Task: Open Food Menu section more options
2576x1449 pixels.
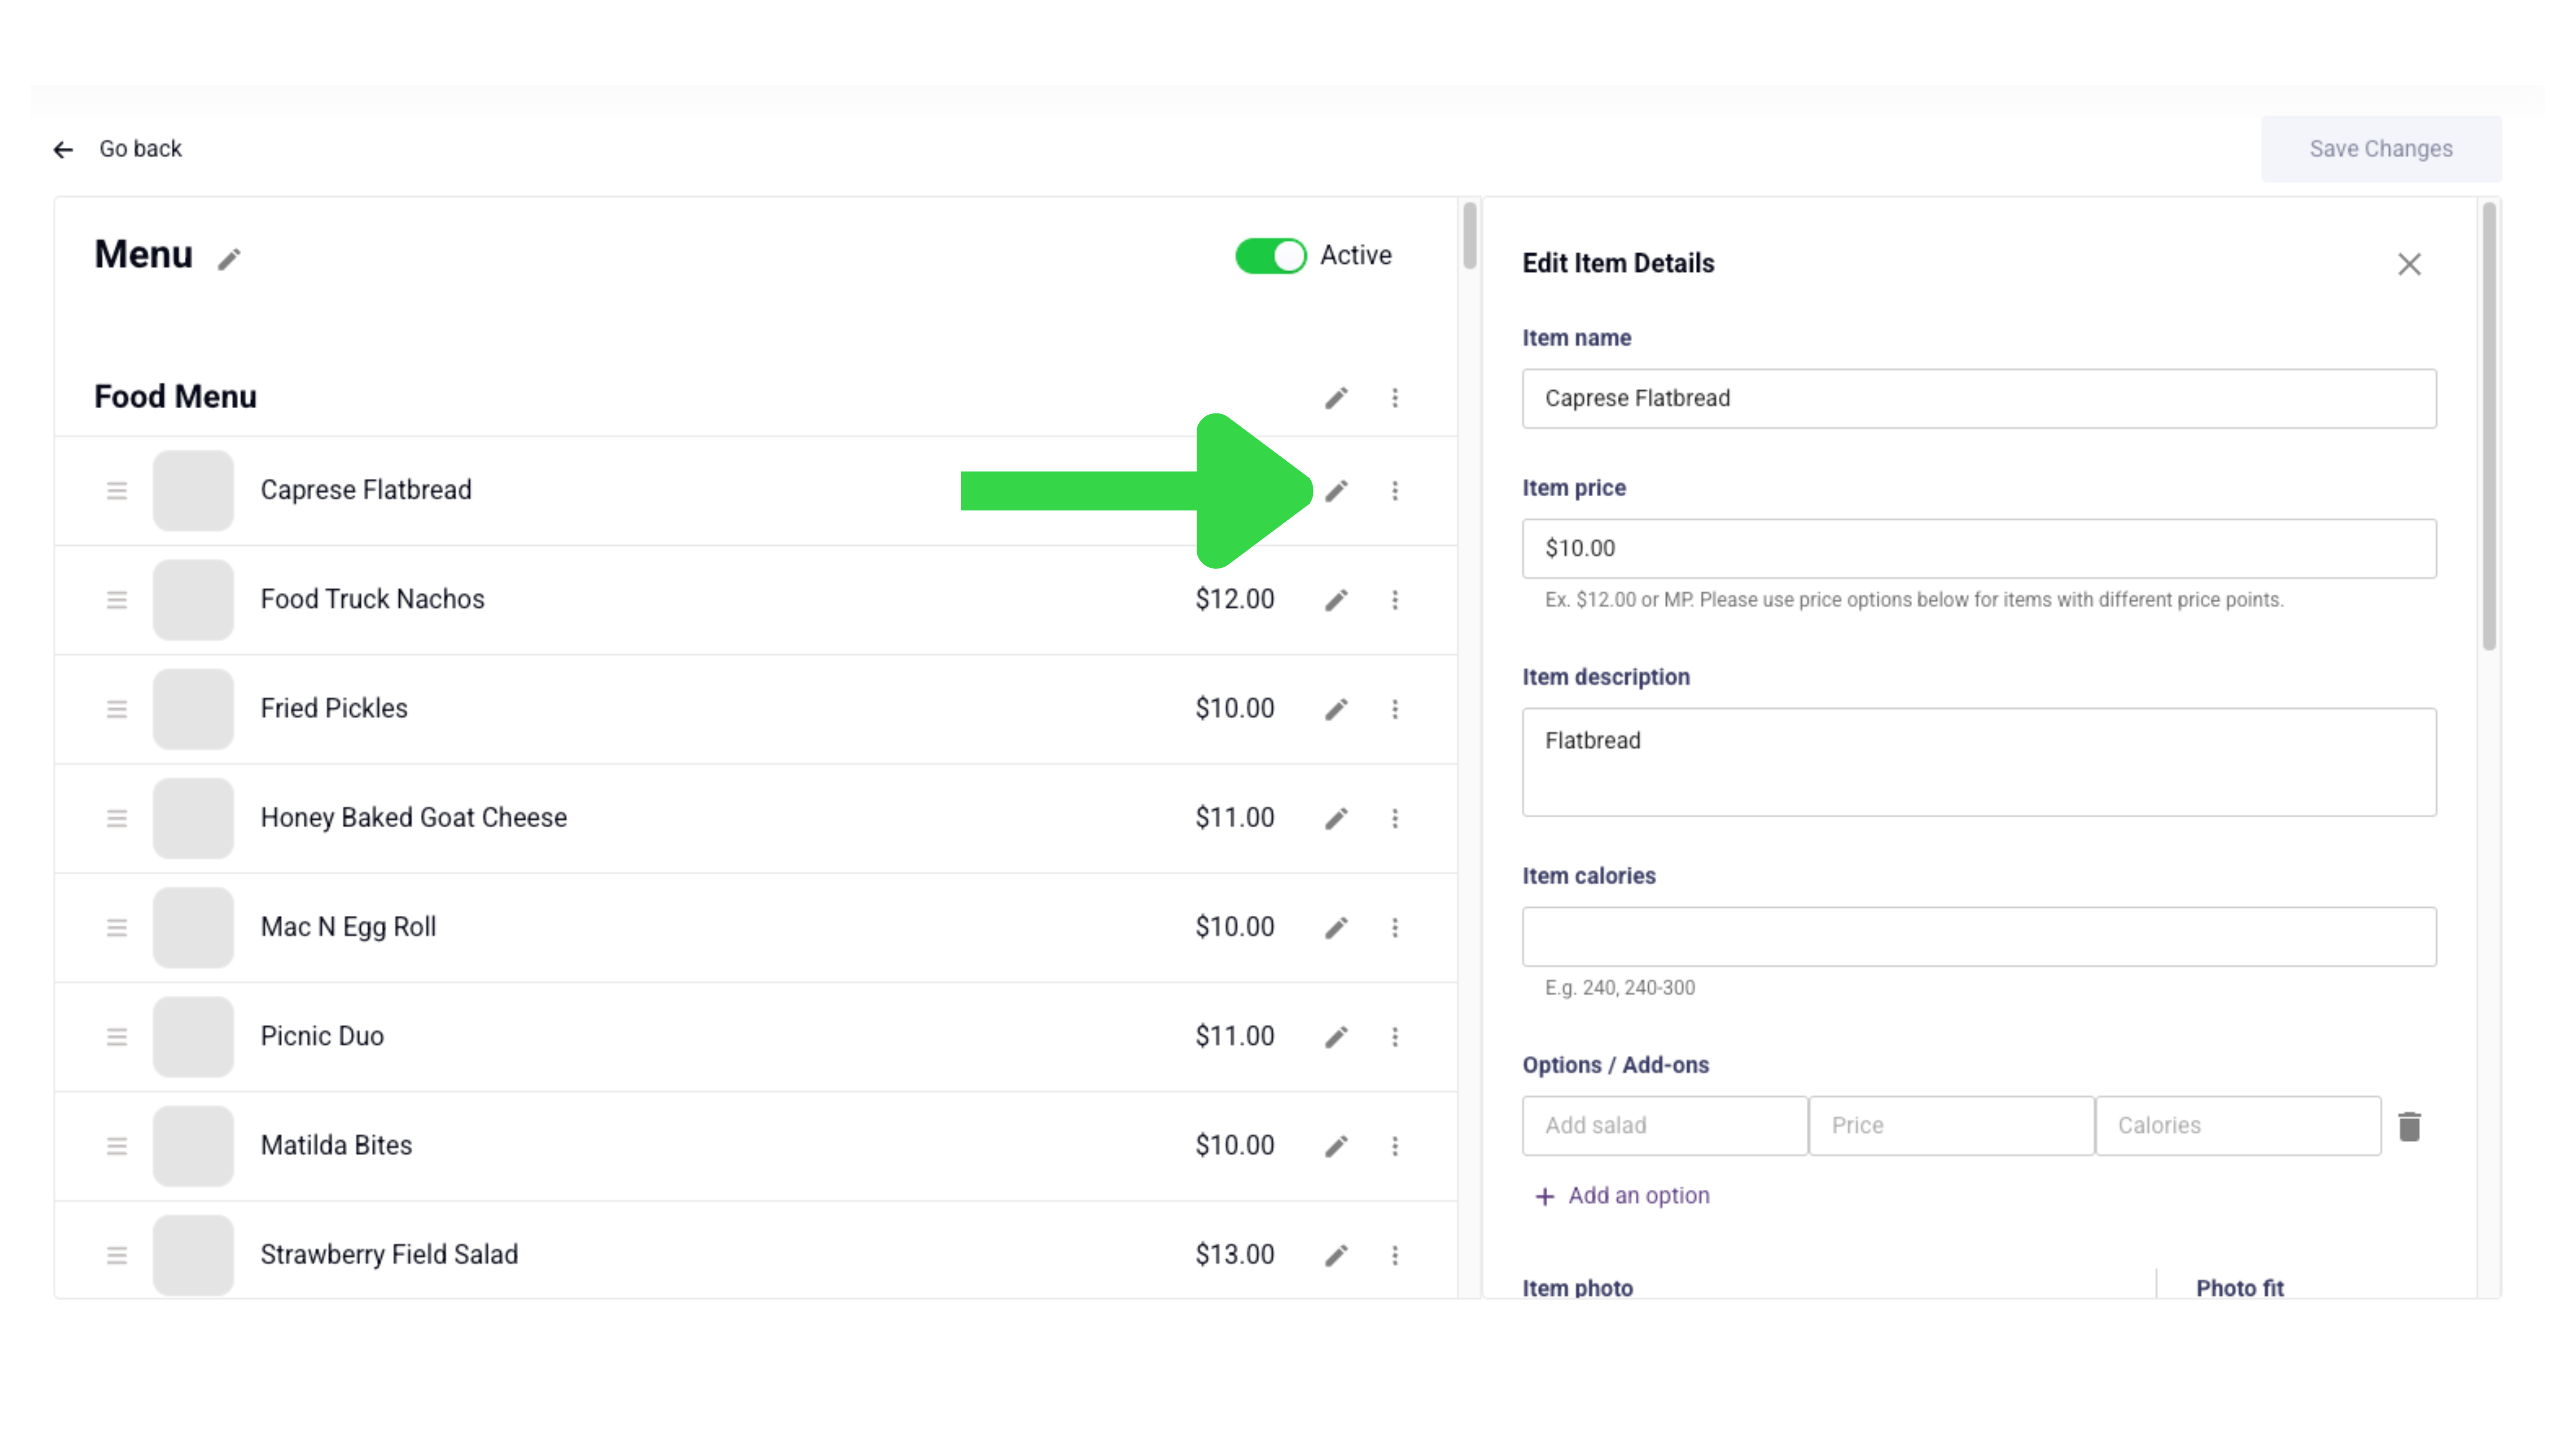Action: 1395,398
